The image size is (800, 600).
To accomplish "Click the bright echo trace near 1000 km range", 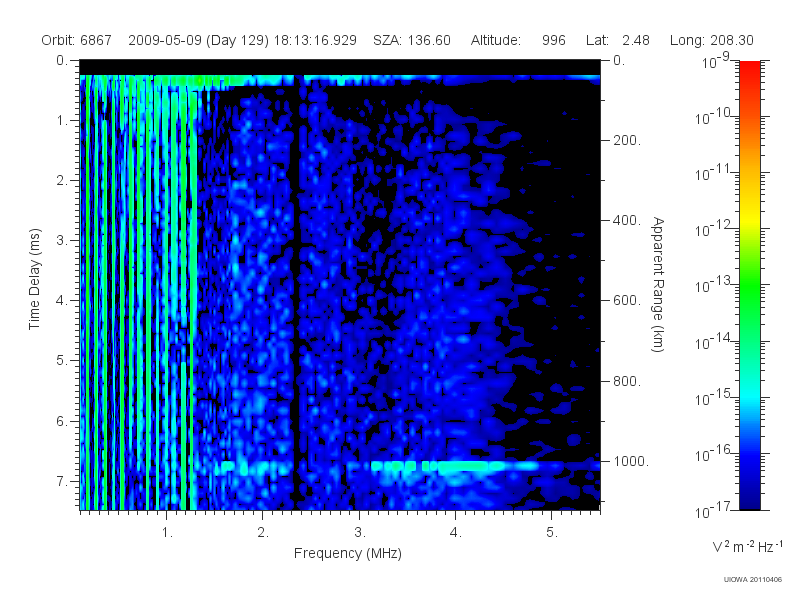I will coord(454,466).
